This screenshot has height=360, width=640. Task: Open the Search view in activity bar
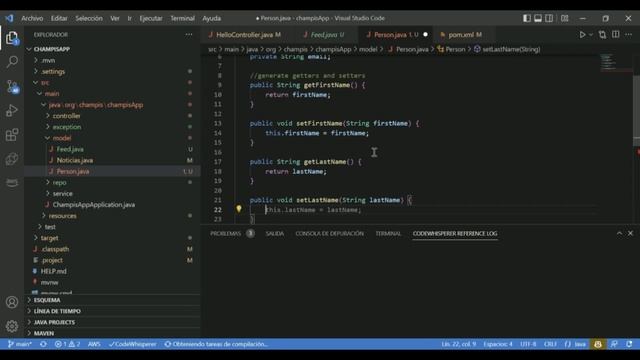(12, 62)
